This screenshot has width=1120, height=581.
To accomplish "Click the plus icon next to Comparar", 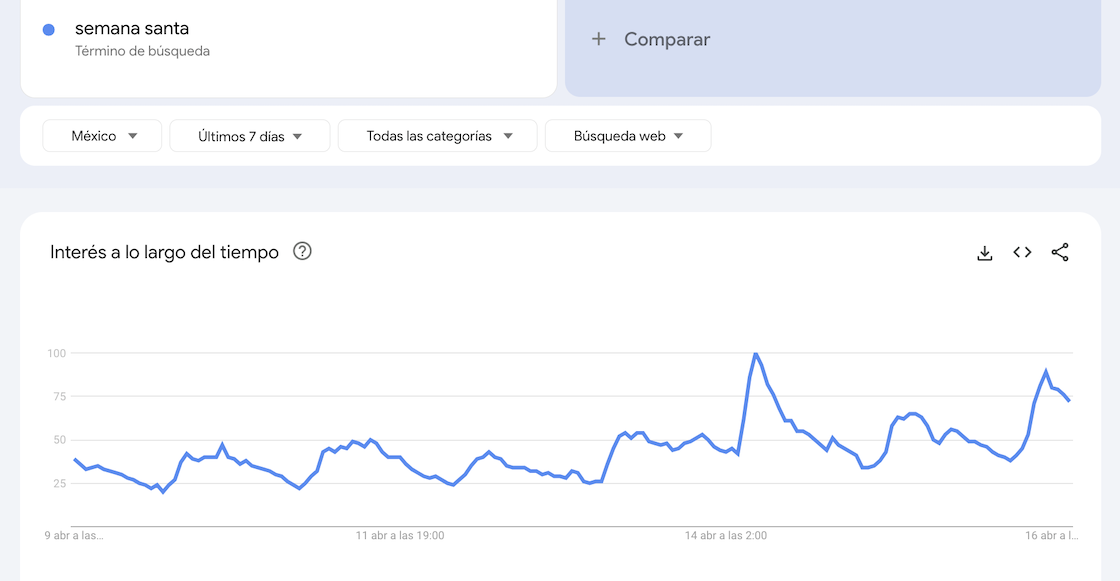I will tap(599, 39).
